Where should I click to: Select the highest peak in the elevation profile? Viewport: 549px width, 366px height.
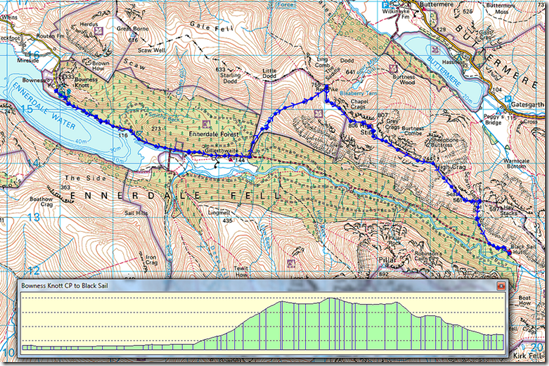point(331,298)
